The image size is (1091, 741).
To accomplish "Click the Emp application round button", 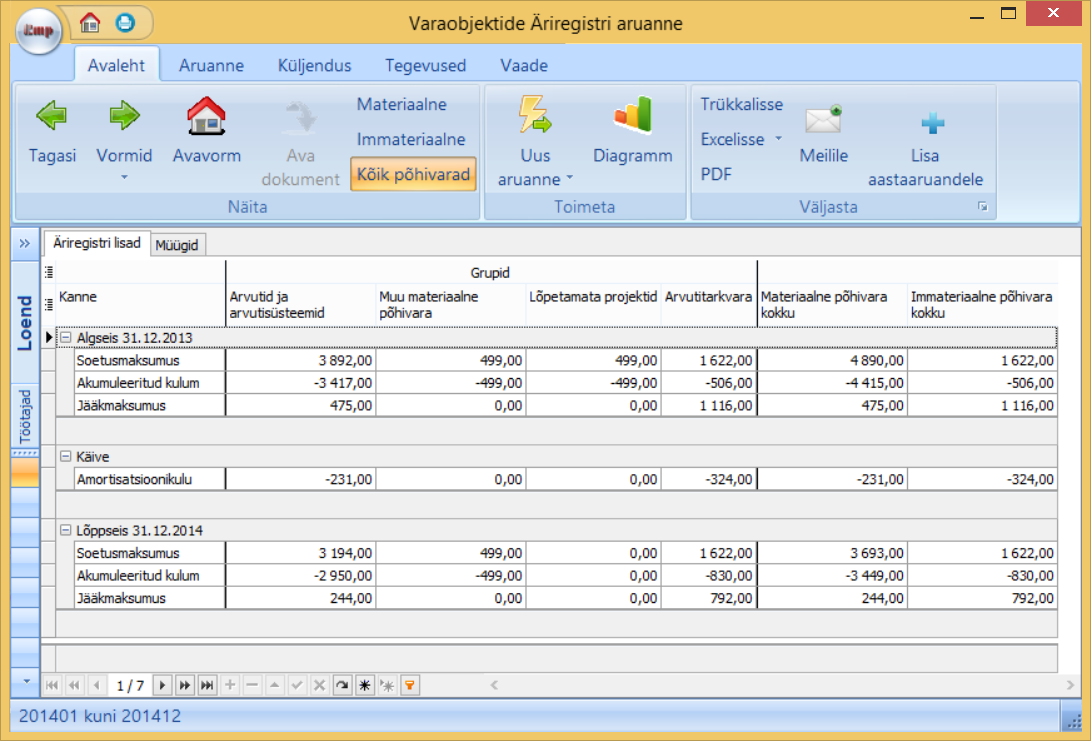I will point(38,30).
